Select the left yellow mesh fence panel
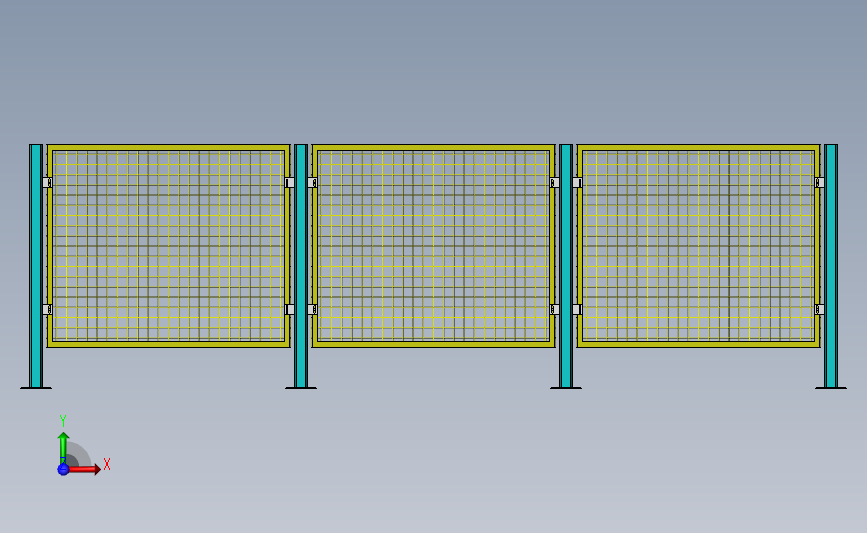This screenshot has width=867, height=533. [169, 246]
